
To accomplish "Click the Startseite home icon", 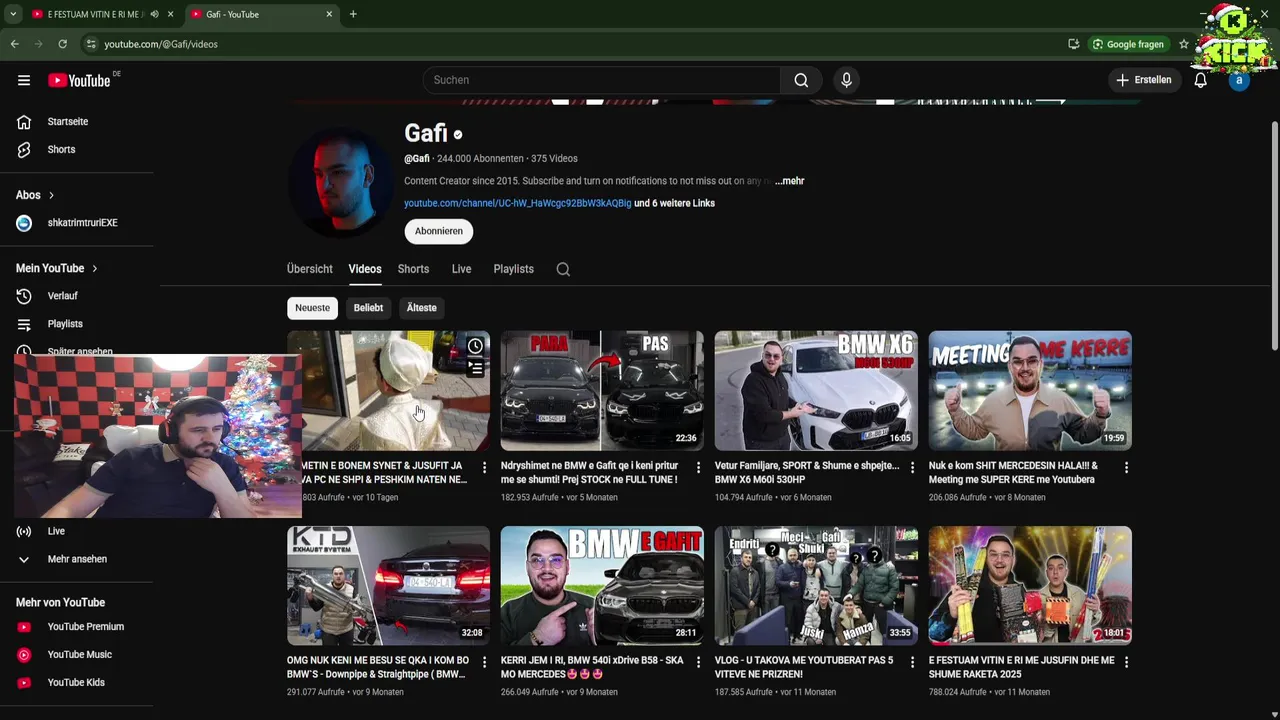I will point(24,122).
